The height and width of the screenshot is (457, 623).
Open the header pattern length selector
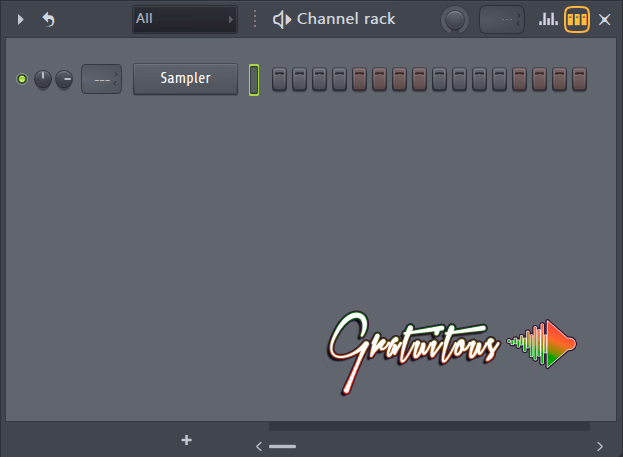tap(502, 19)
